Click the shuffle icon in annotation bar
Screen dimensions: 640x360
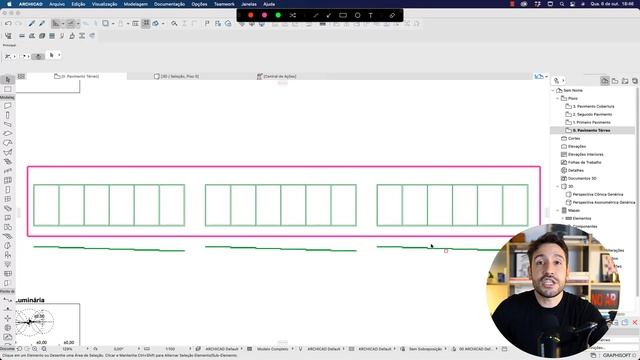293,16
